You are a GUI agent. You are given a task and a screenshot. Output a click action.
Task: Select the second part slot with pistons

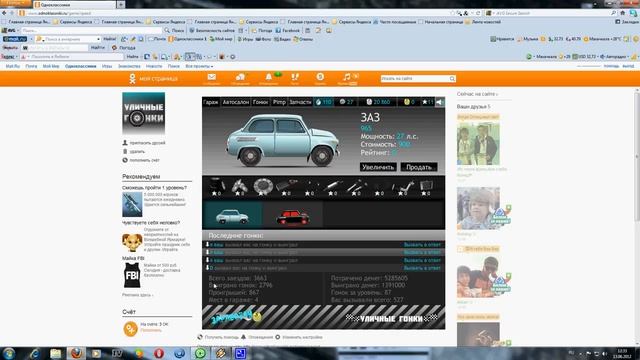[x=240, y=187]
